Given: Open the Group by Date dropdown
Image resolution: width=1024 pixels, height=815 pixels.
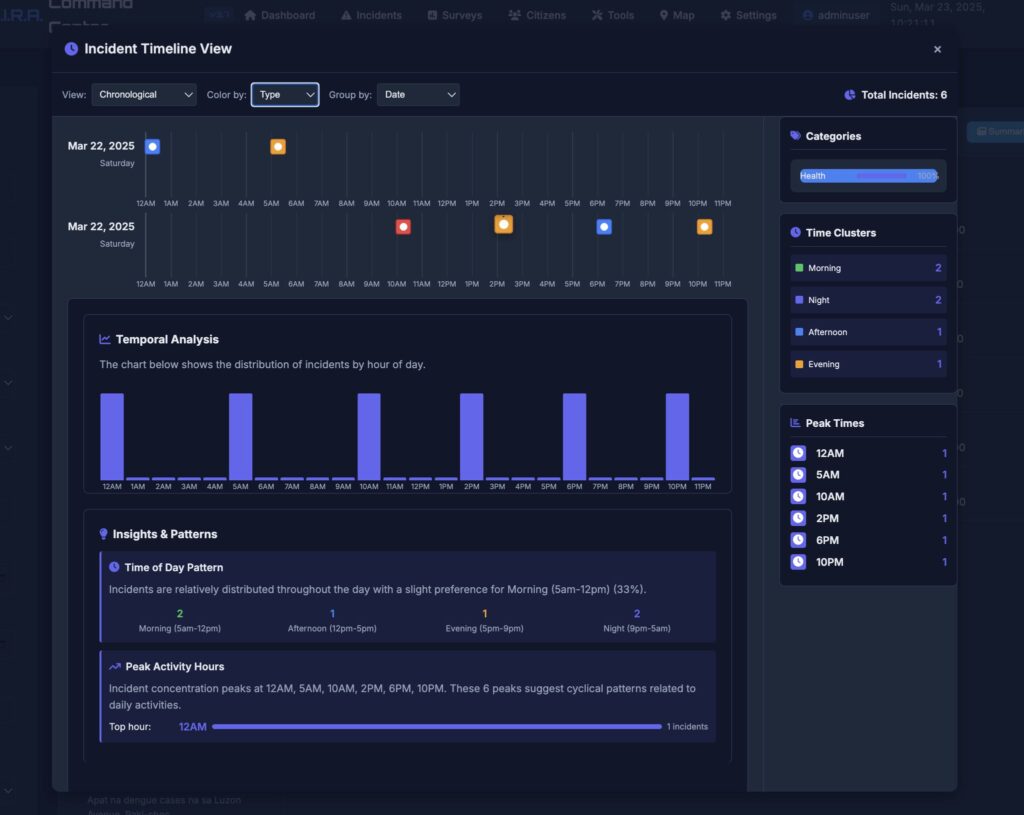Looking at the screenshot, I should [x=418, y=95].
